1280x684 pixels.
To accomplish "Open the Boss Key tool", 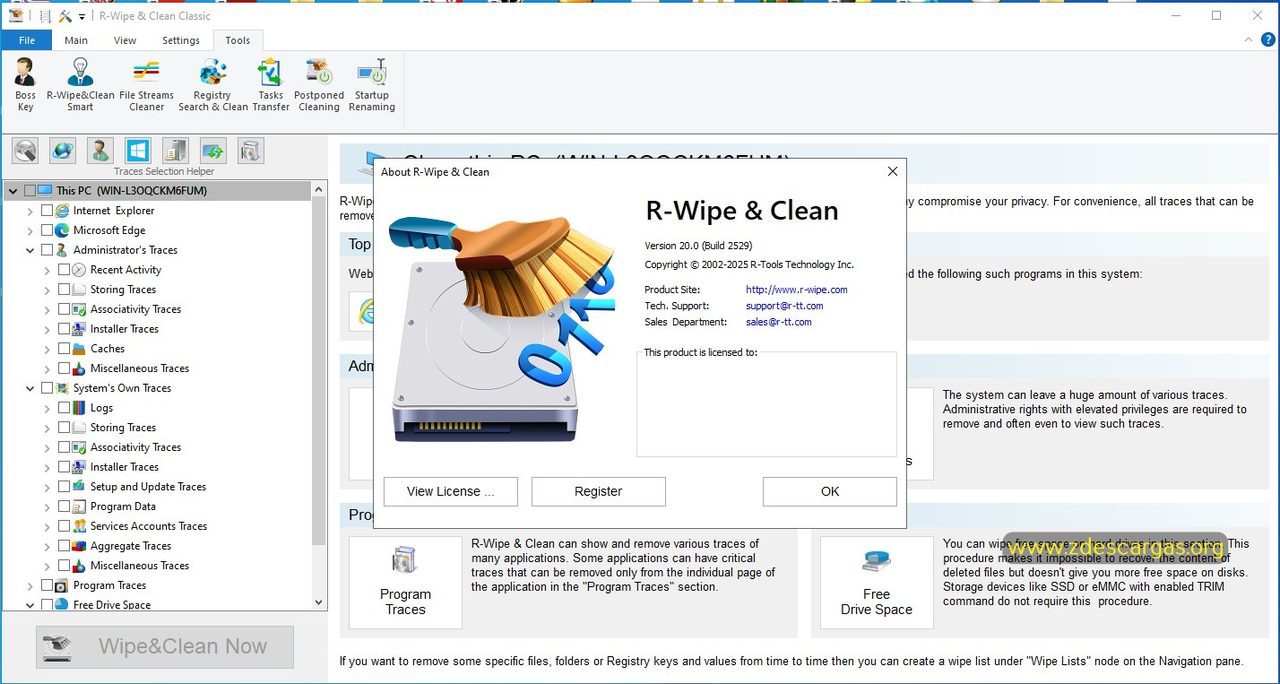I will coord(25,84).
